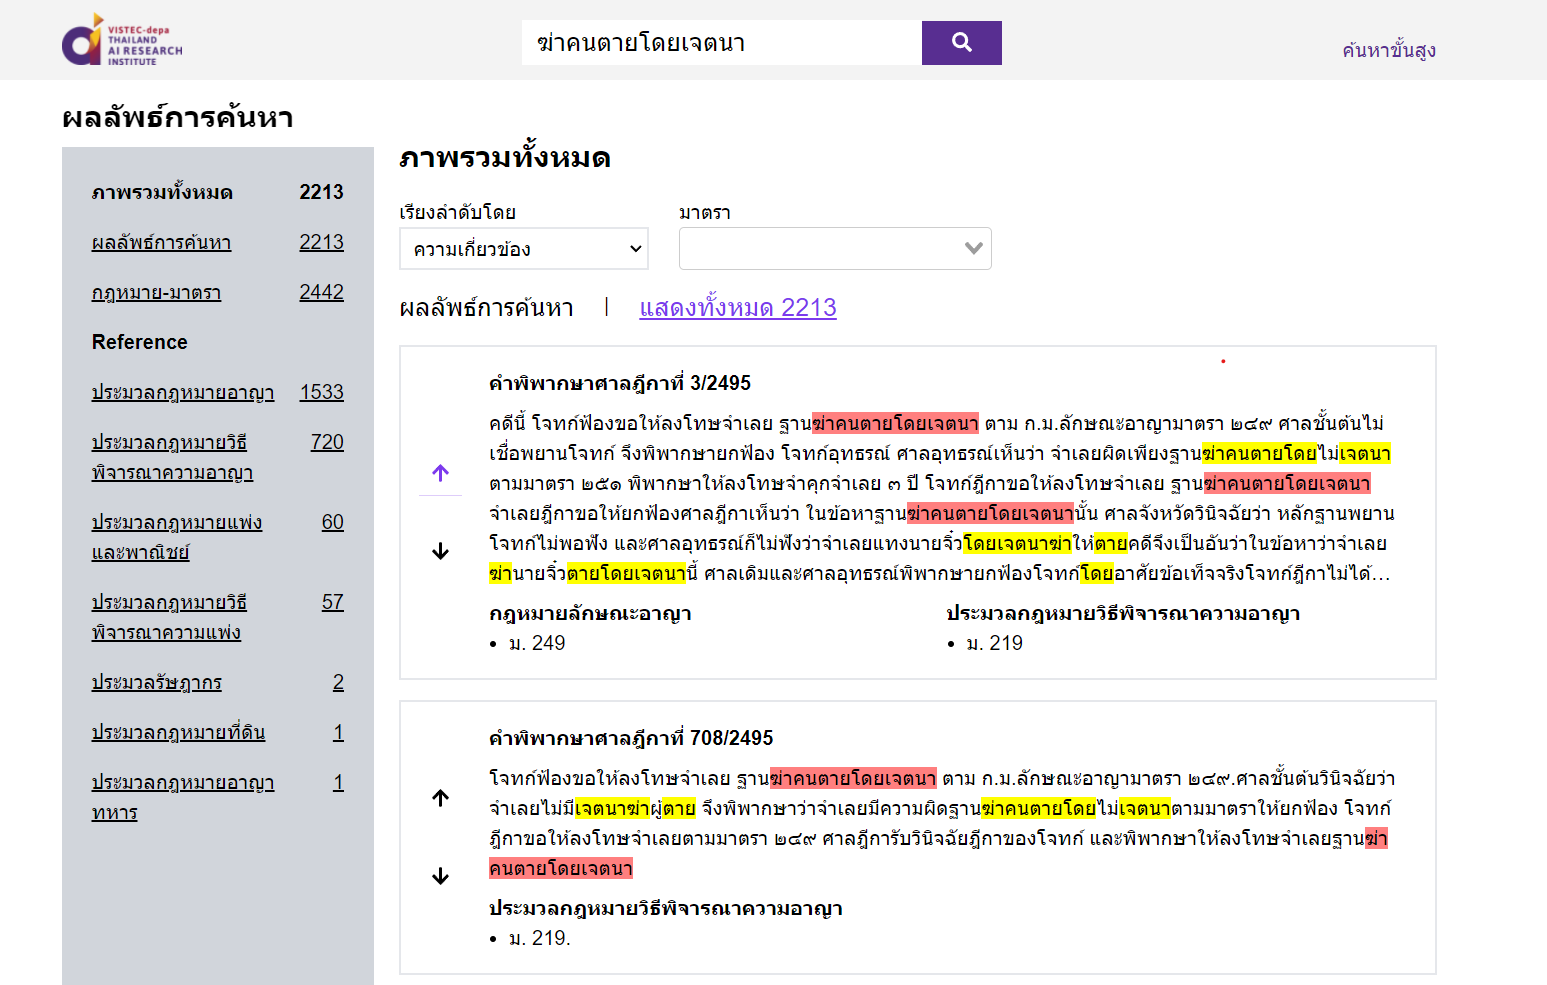Filter by ประมวลกฎหมายวิธีพิจารณาความอาญา reference
Viewport: 1547px width, 985px height.
(x=171, y=457)
